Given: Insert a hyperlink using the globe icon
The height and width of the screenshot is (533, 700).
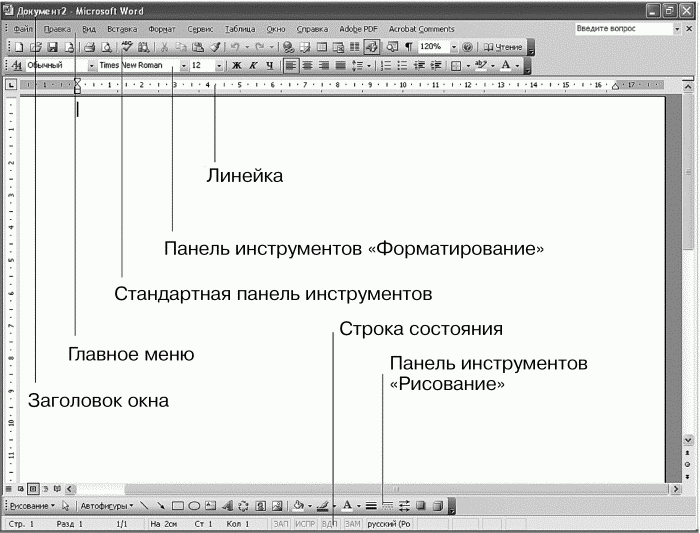Looking at the screenshot, I should tap(288, 47).
